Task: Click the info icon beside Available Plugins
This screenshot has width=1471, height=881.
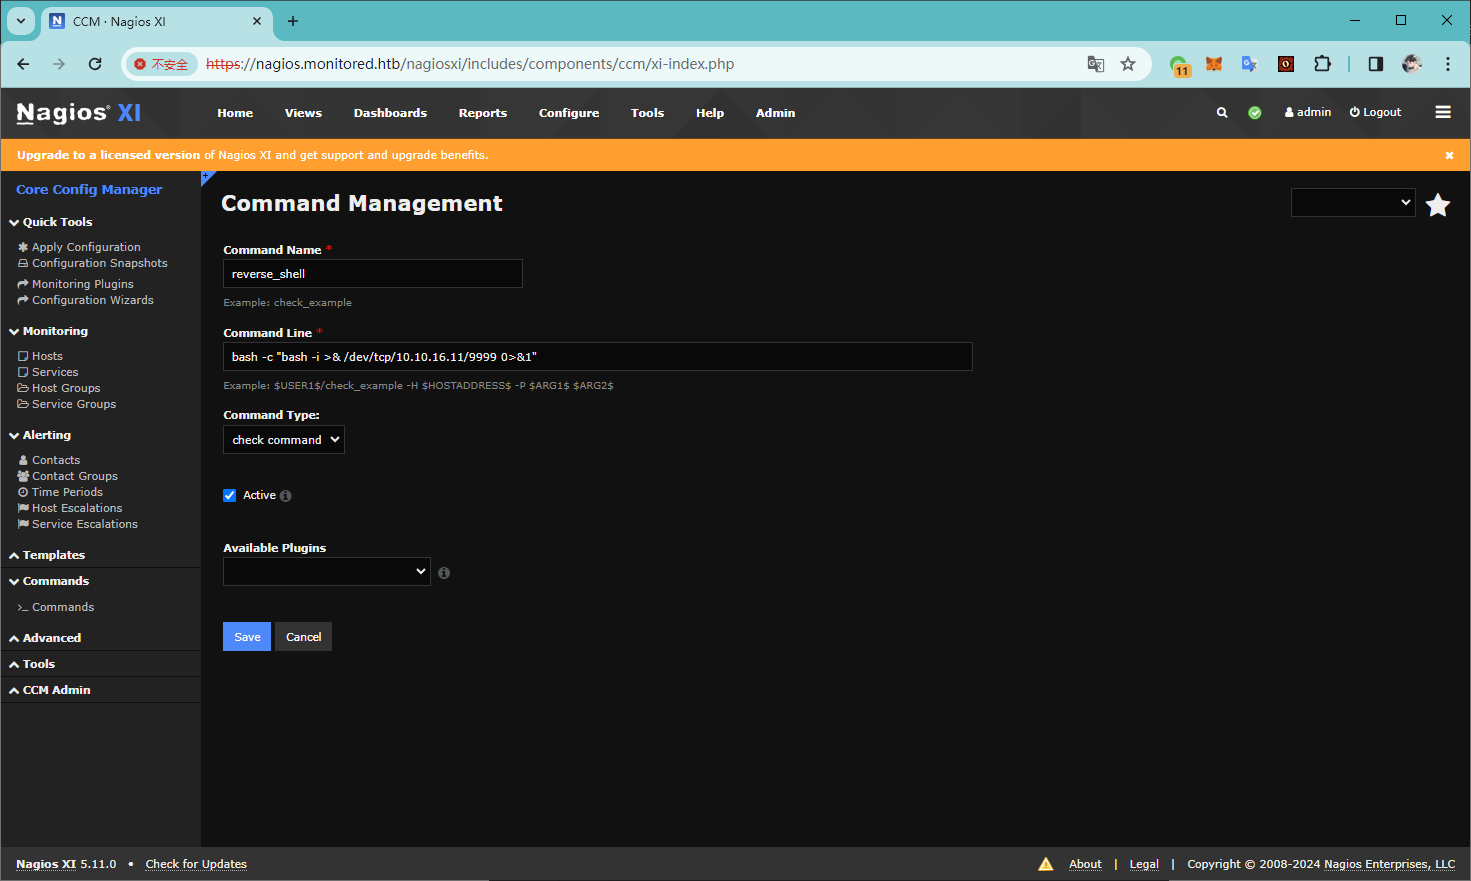Action: (x=444, y=573)
